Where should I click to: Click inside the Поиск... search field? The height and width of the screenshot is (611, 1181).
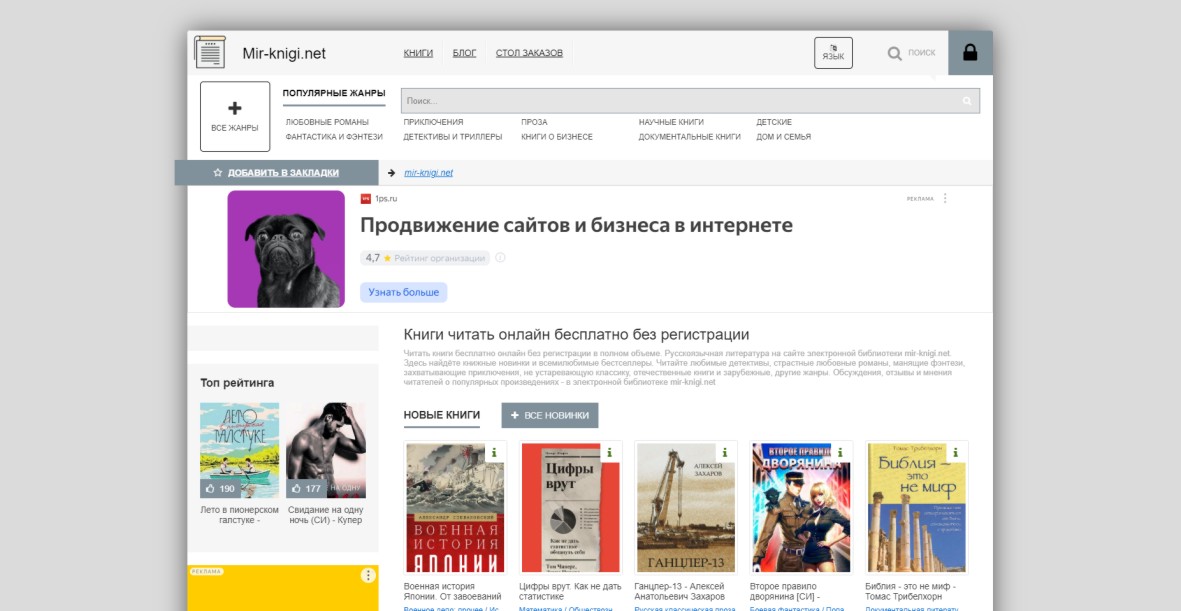coord(680,101)
